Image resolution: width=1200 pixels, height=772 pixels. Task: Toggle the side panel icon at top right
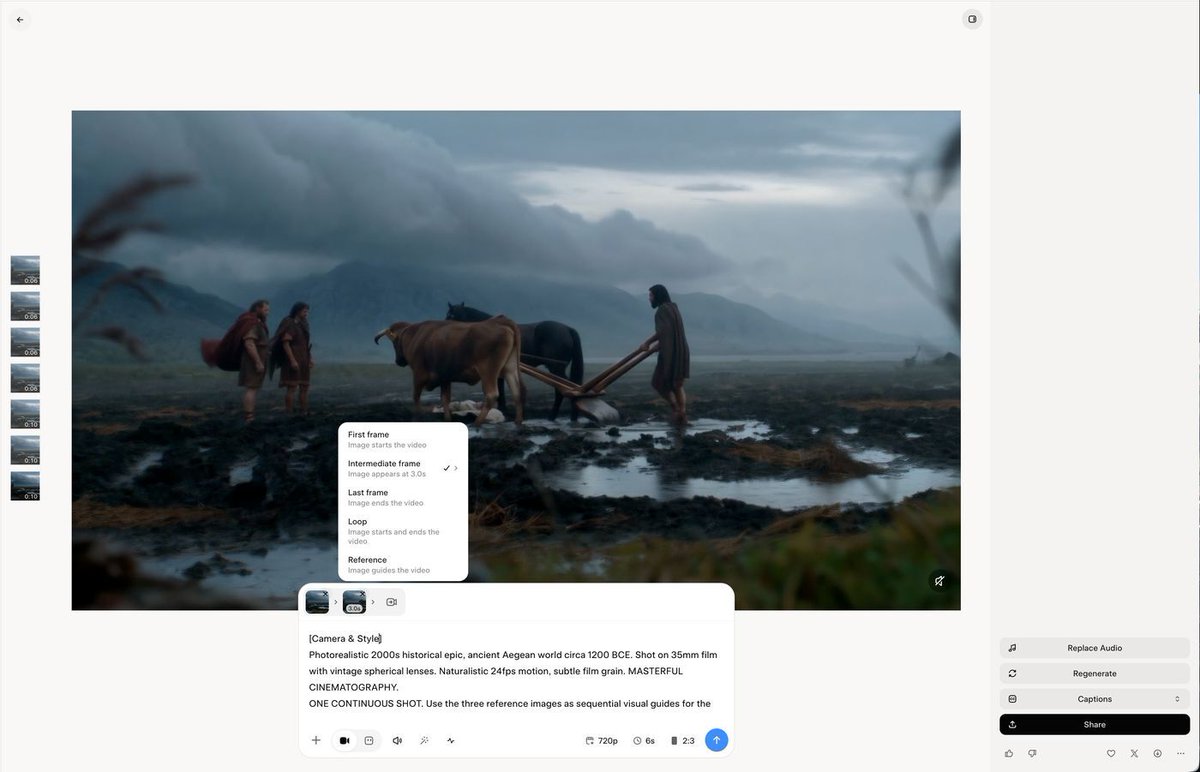[x=971, y=19]
